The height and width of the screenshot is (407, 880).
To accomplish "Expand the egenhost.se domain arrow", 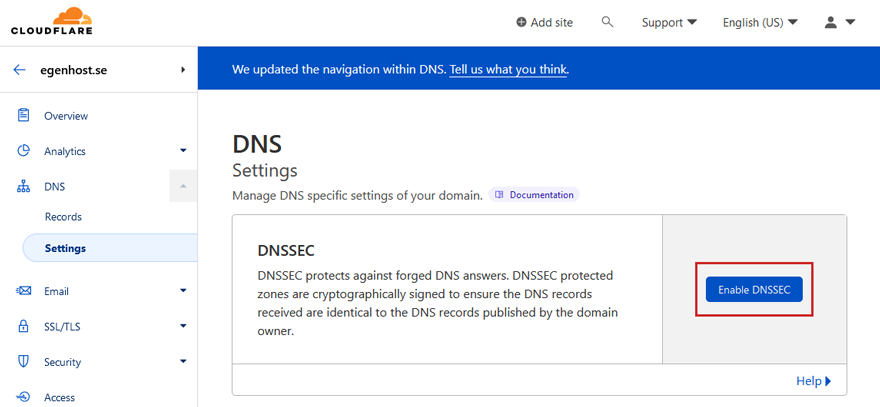I will (183, 70).
